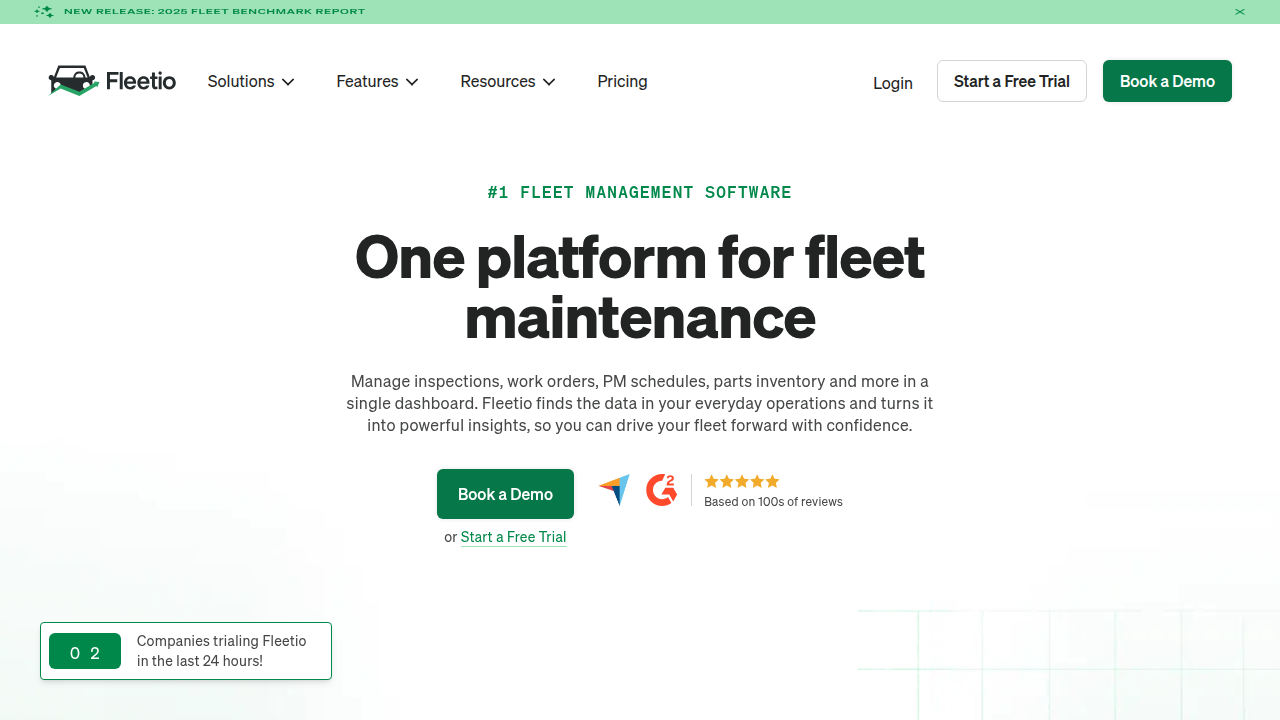
Task: Click Start a Free Trial button in header
Action: pyautogui.click(x=1012, y=81)
